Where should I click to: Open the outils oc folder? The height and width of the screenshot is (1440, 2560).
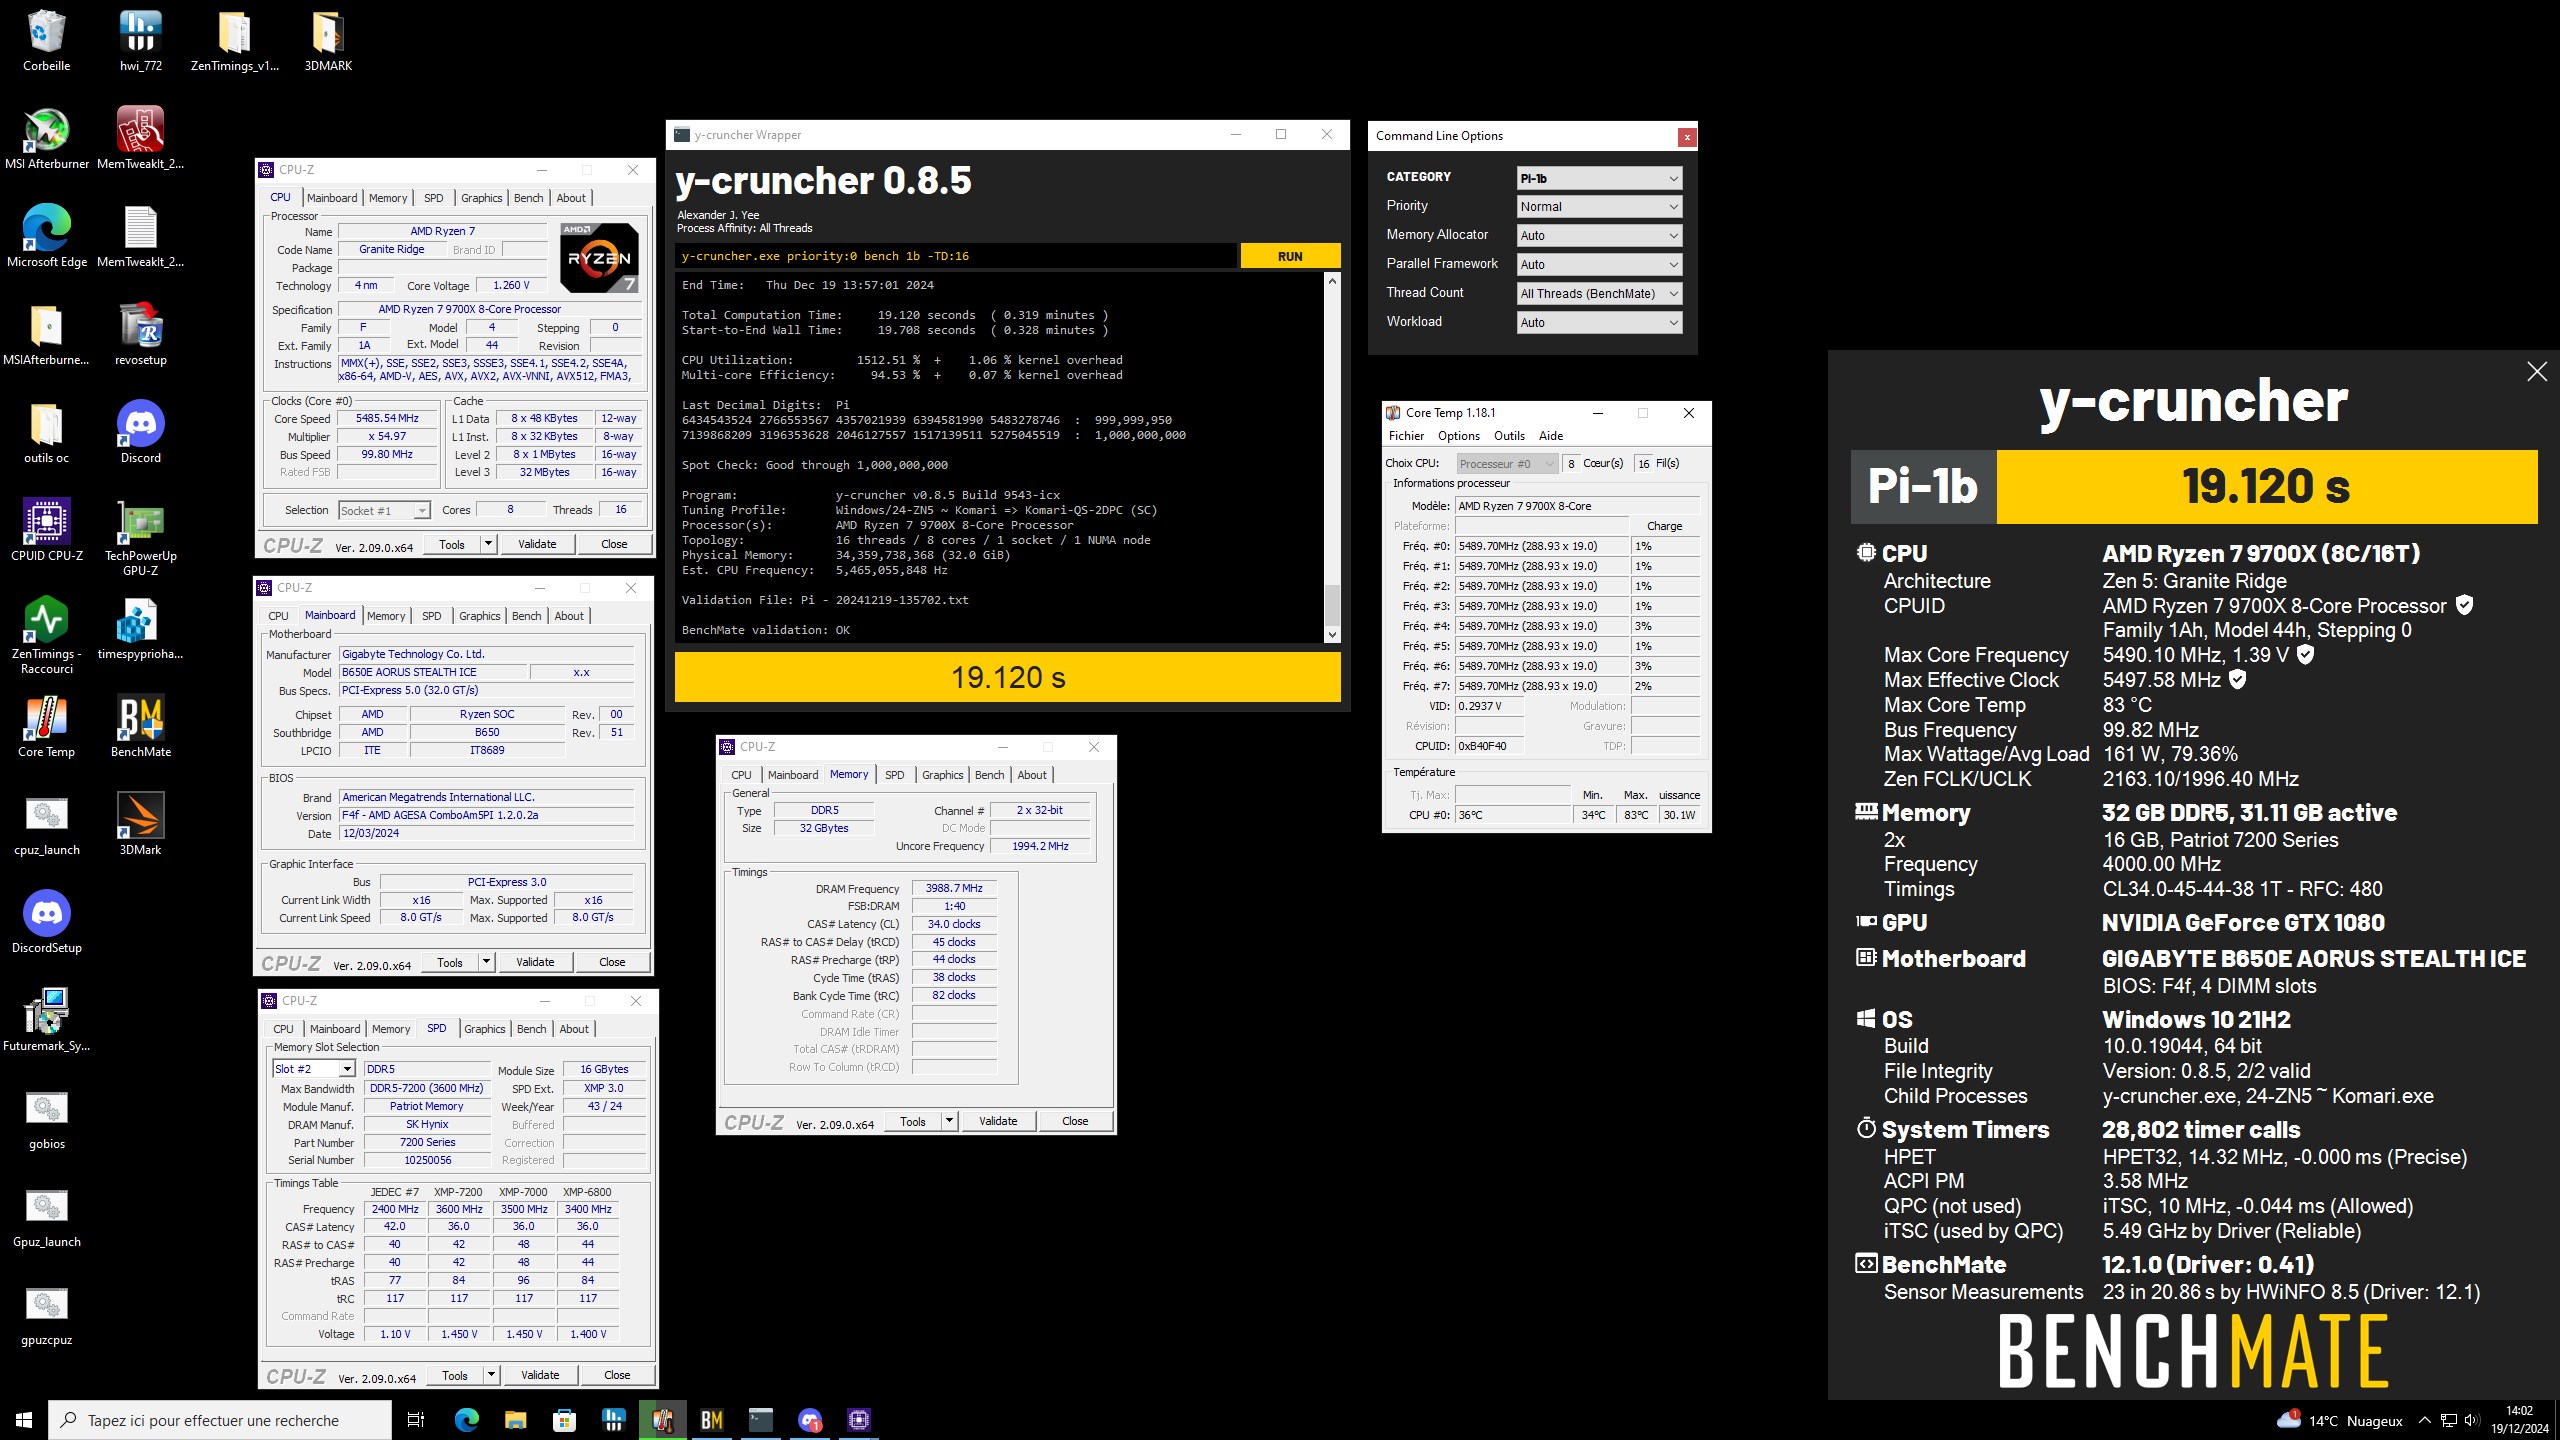tap(46, 432)
